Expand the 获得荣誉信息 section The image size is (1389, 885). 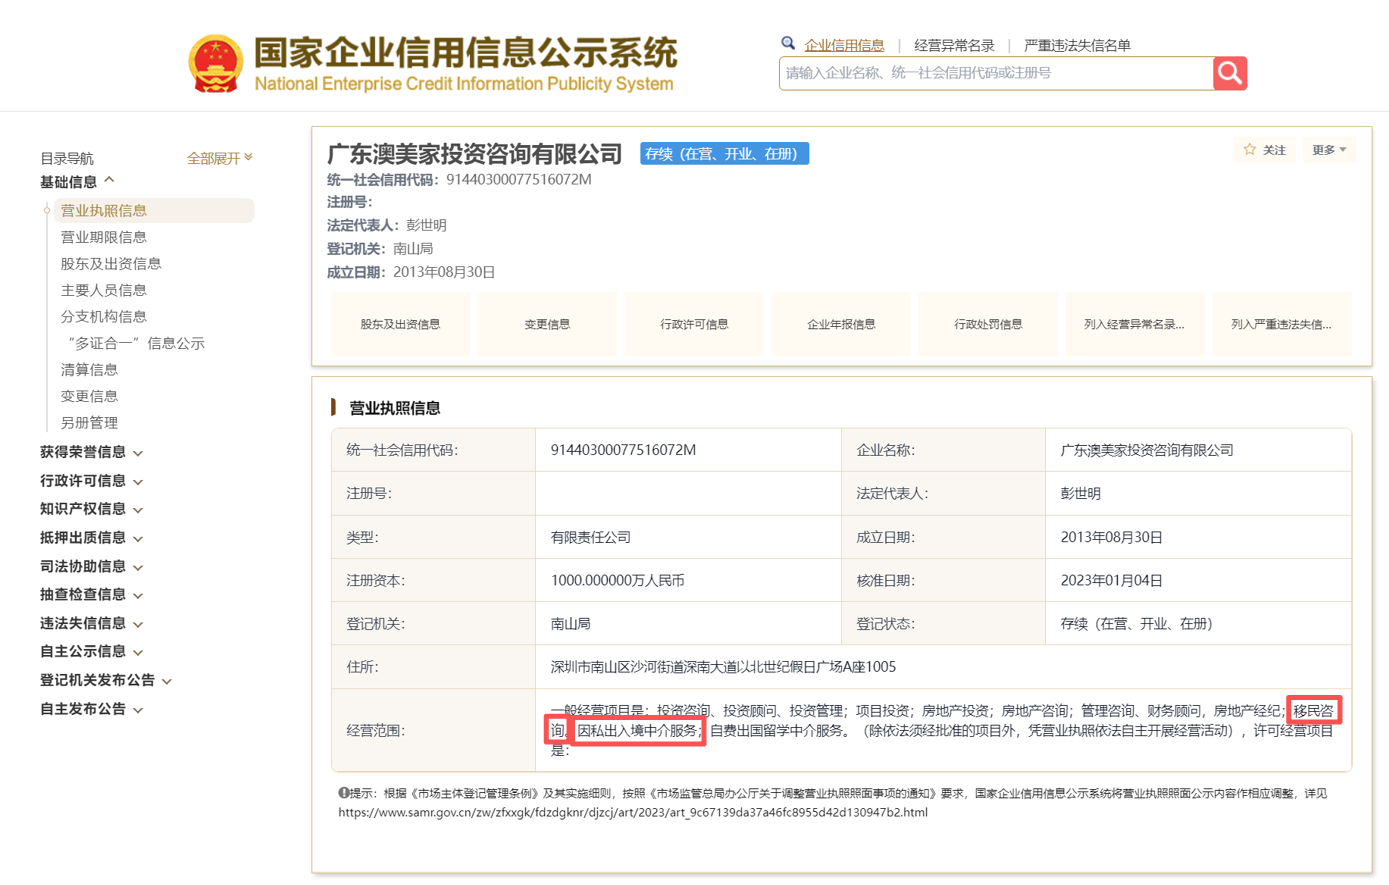pyautogui.click(x=91, y=452)
